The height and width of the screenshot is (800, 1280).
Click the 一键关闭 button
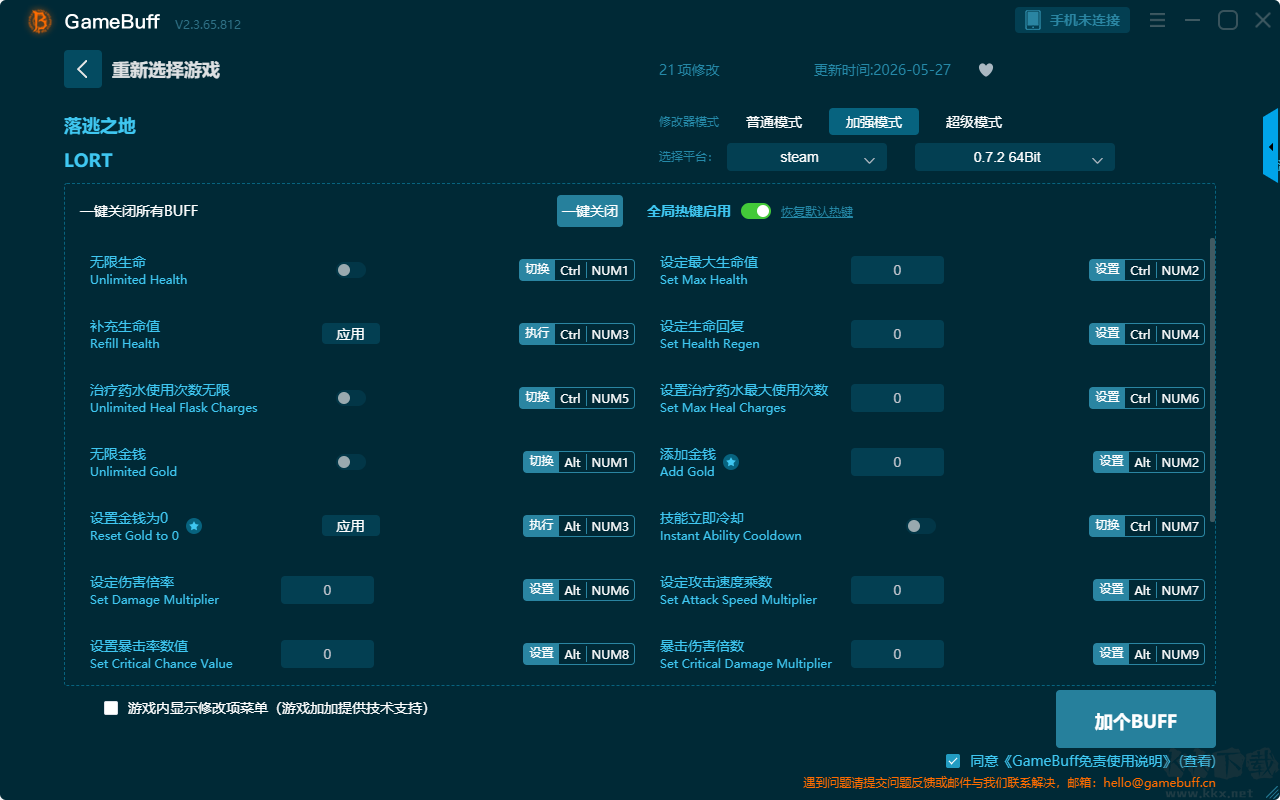(x=590, y=211)
